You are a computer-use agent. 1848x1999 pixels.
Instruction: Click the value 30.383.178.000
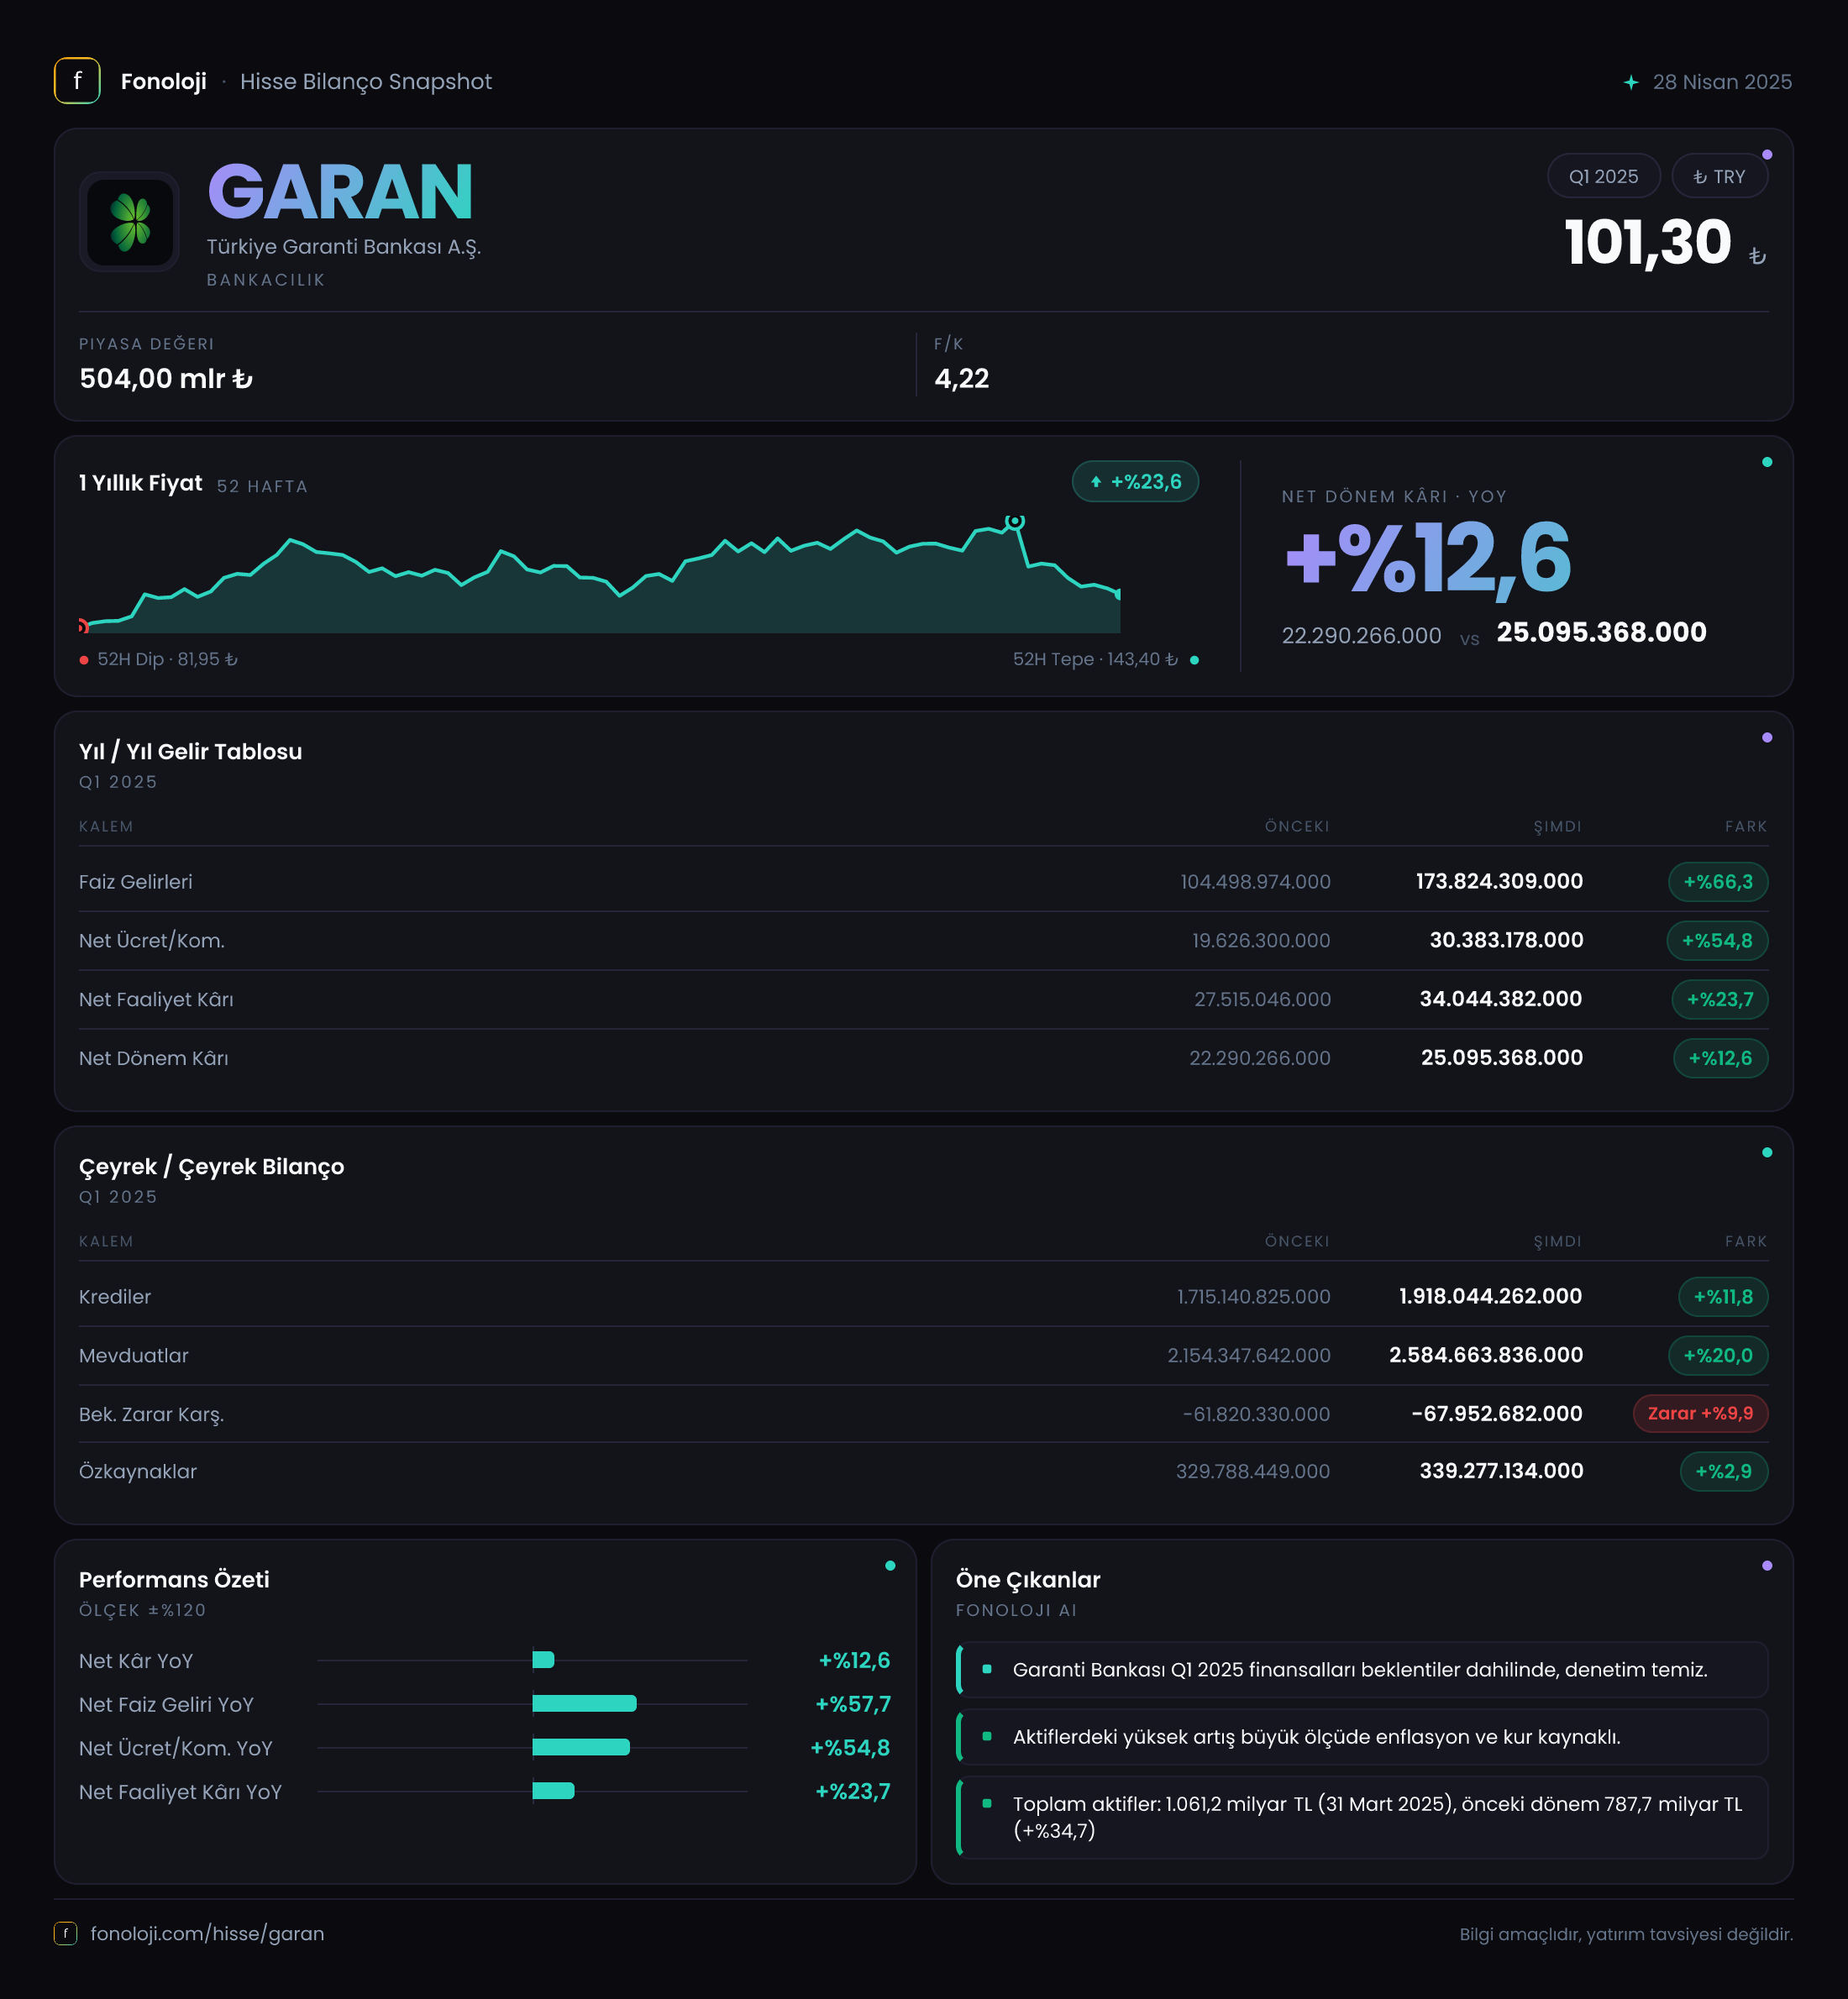pos(1506,941)
